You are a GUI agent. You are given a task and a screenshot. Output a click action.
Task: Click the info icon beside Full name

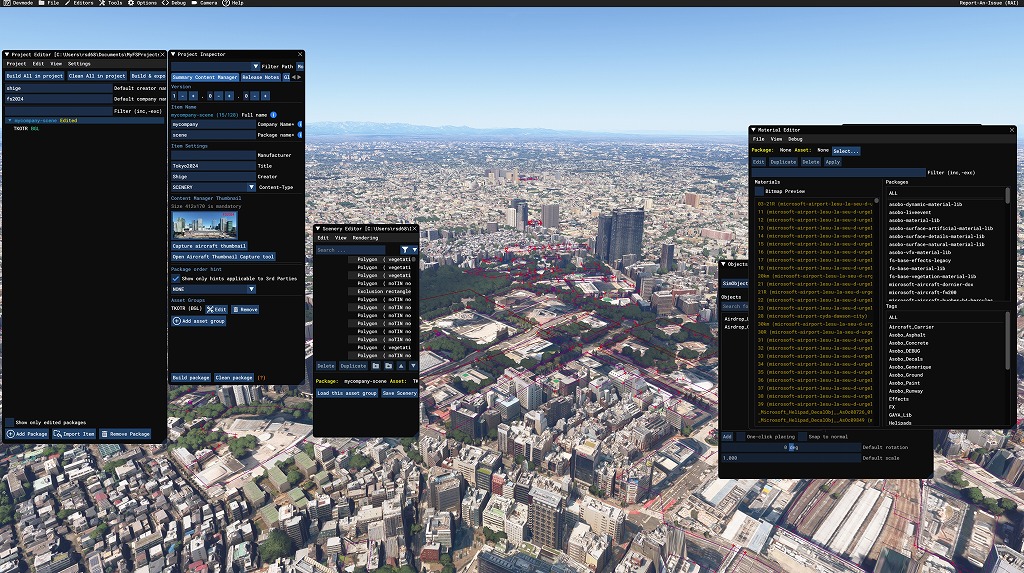coord(274,115)
